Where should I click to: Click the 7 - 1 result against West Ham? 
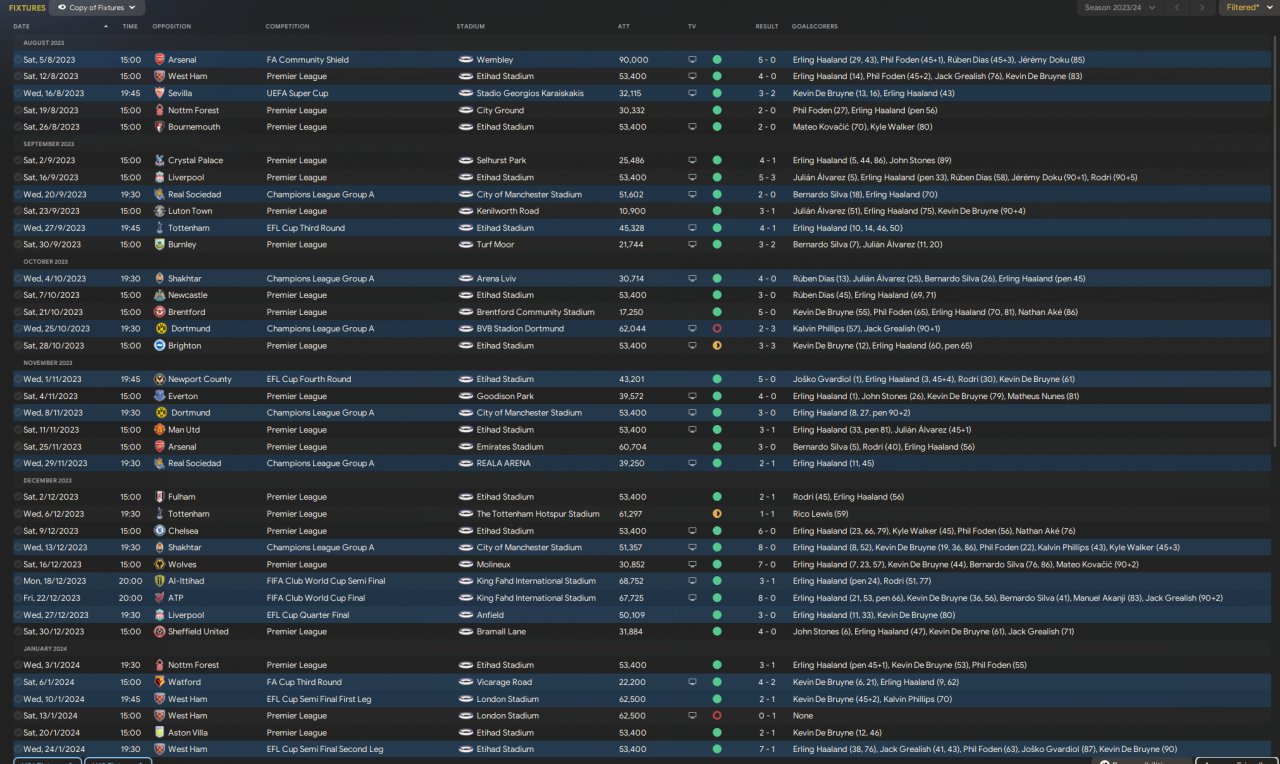(x=767, y=749)
